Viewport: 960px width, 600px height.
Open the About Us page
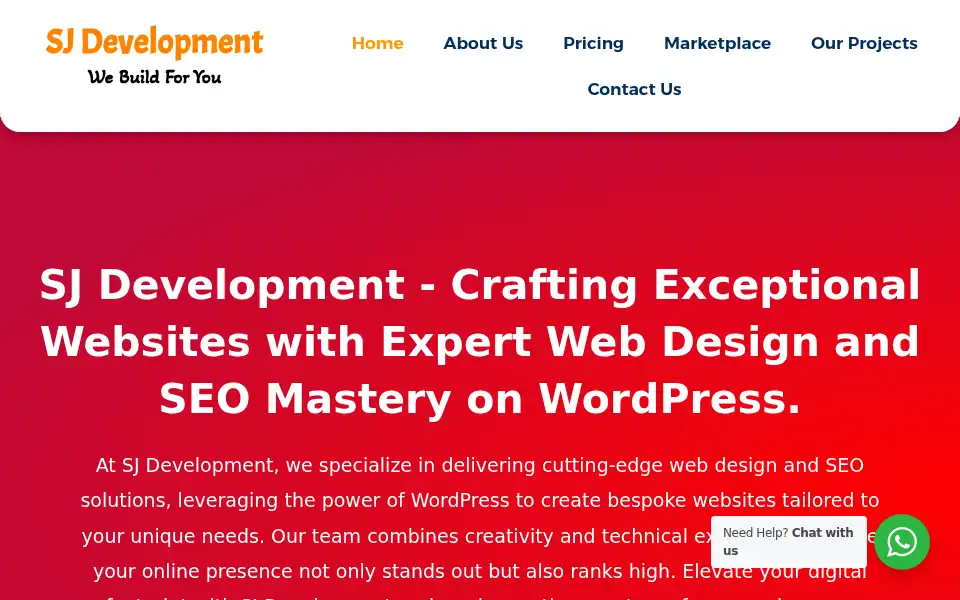pyautogui.click(x=483, y=43)
